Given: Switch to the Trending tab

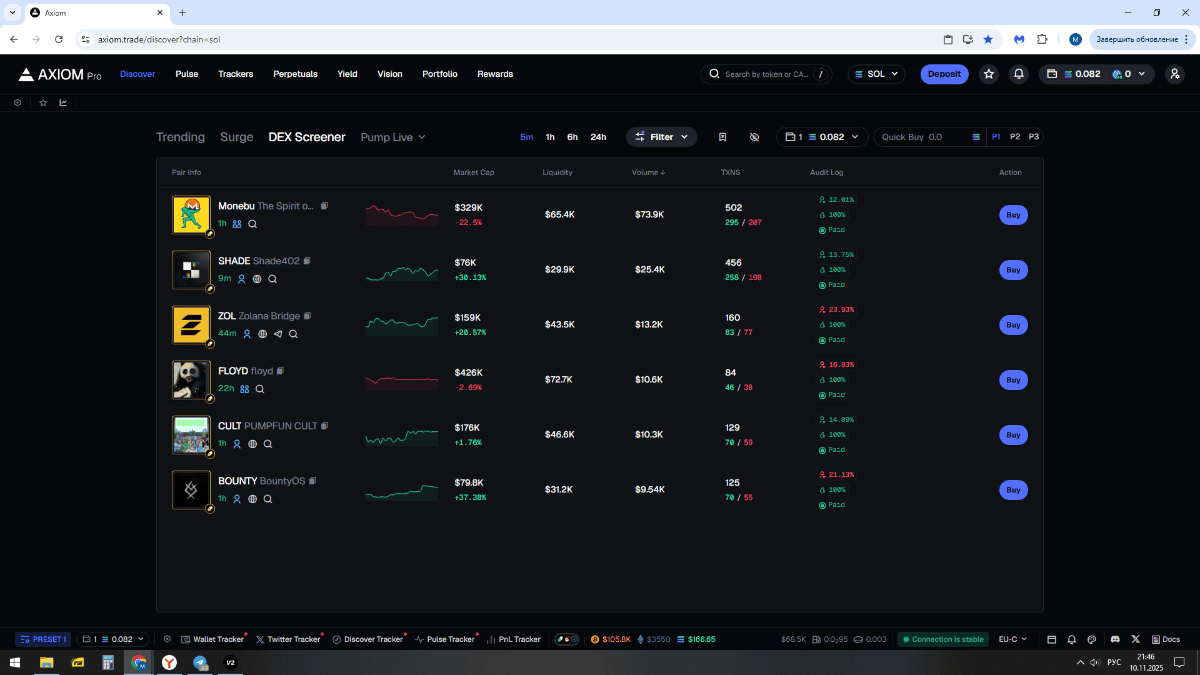Looking at the screenshot, I should [x=180, y=137].
